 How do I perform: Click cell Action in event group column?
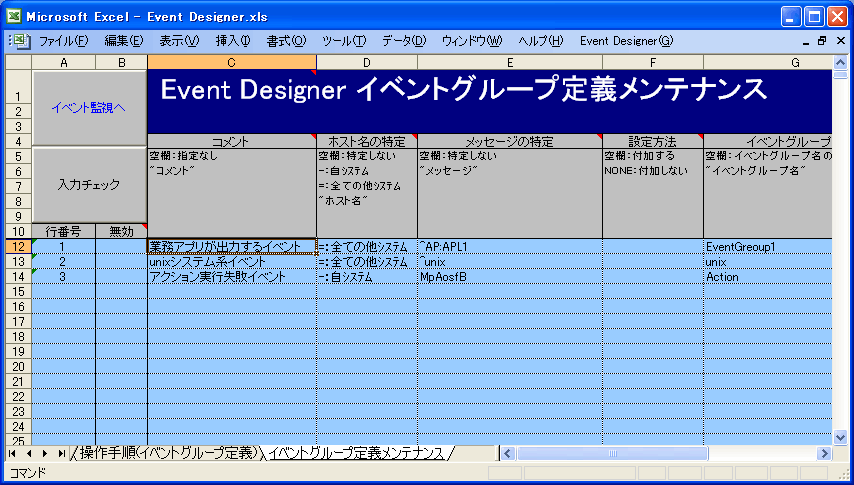click(x=768, y=276)
